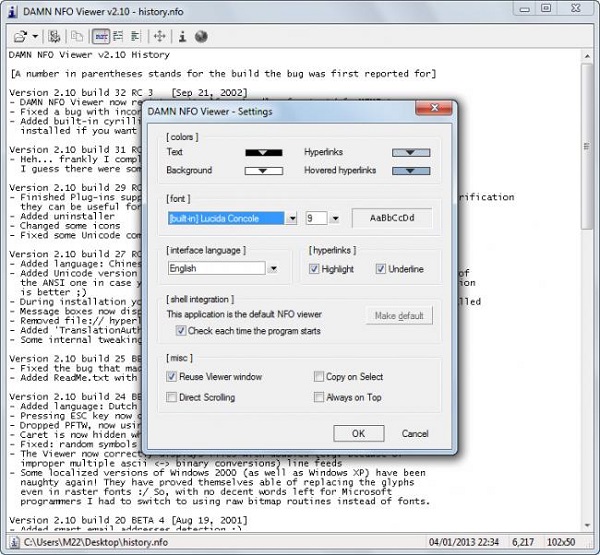Click the 'DAMN NFO Viewer v2.10 History' heading line
Screen dimensions: 600x555
click(x=89, y=55)
